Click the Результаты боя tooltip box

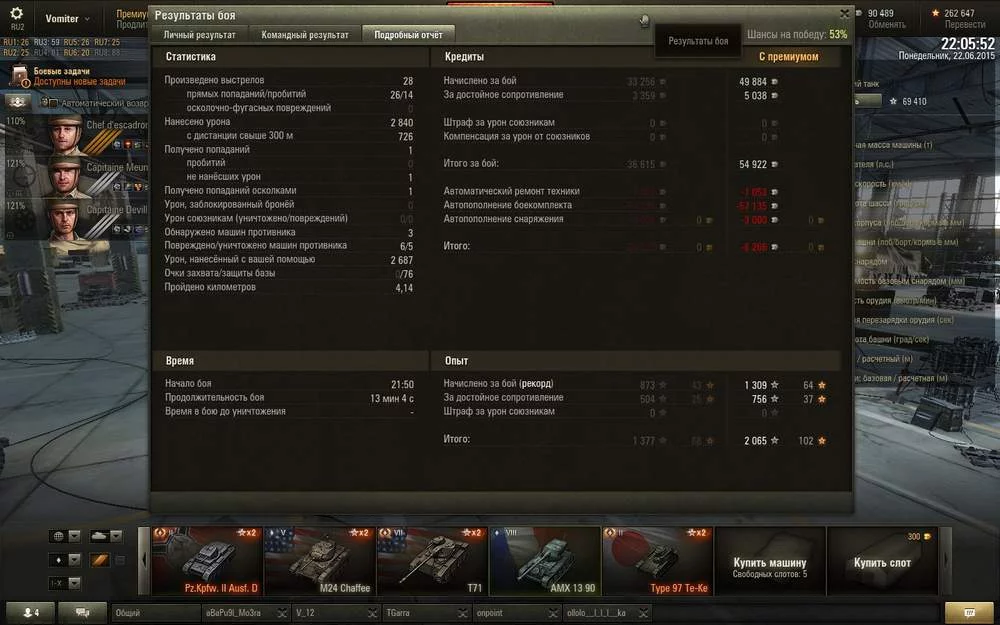(x=698, y=41)
